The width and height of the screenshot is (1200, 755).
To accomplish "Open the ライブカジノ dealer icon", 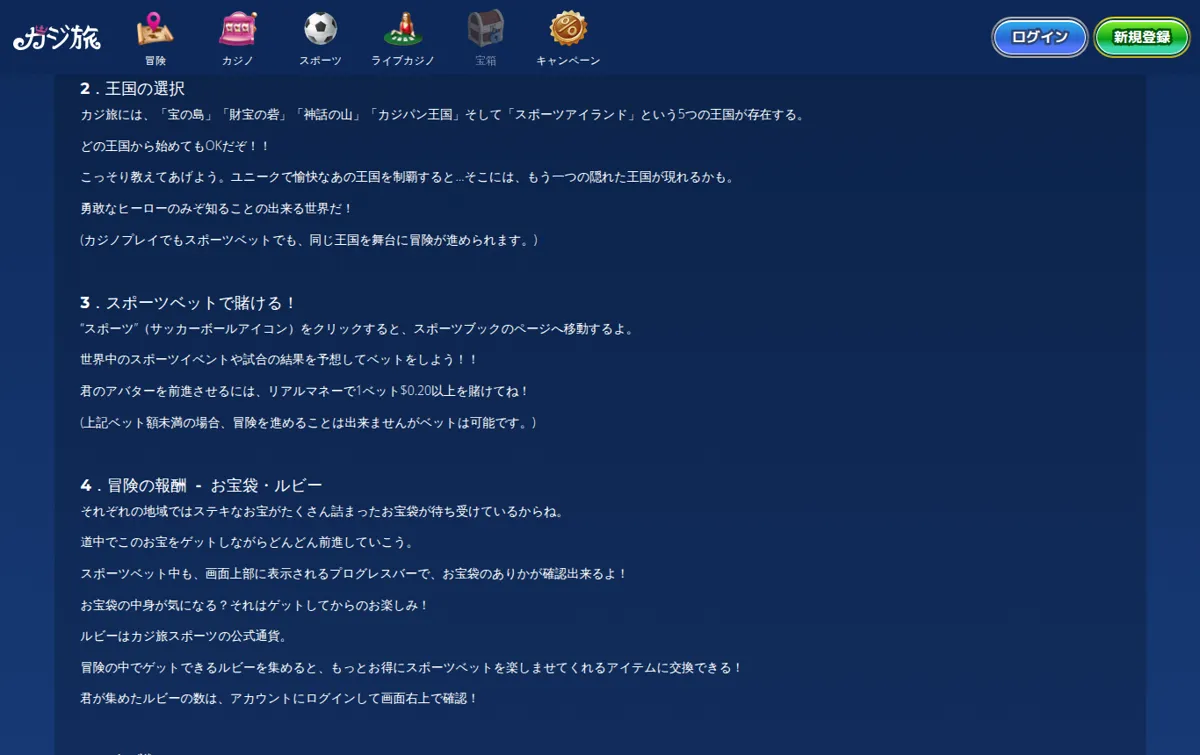I will (x=403, y=28).
